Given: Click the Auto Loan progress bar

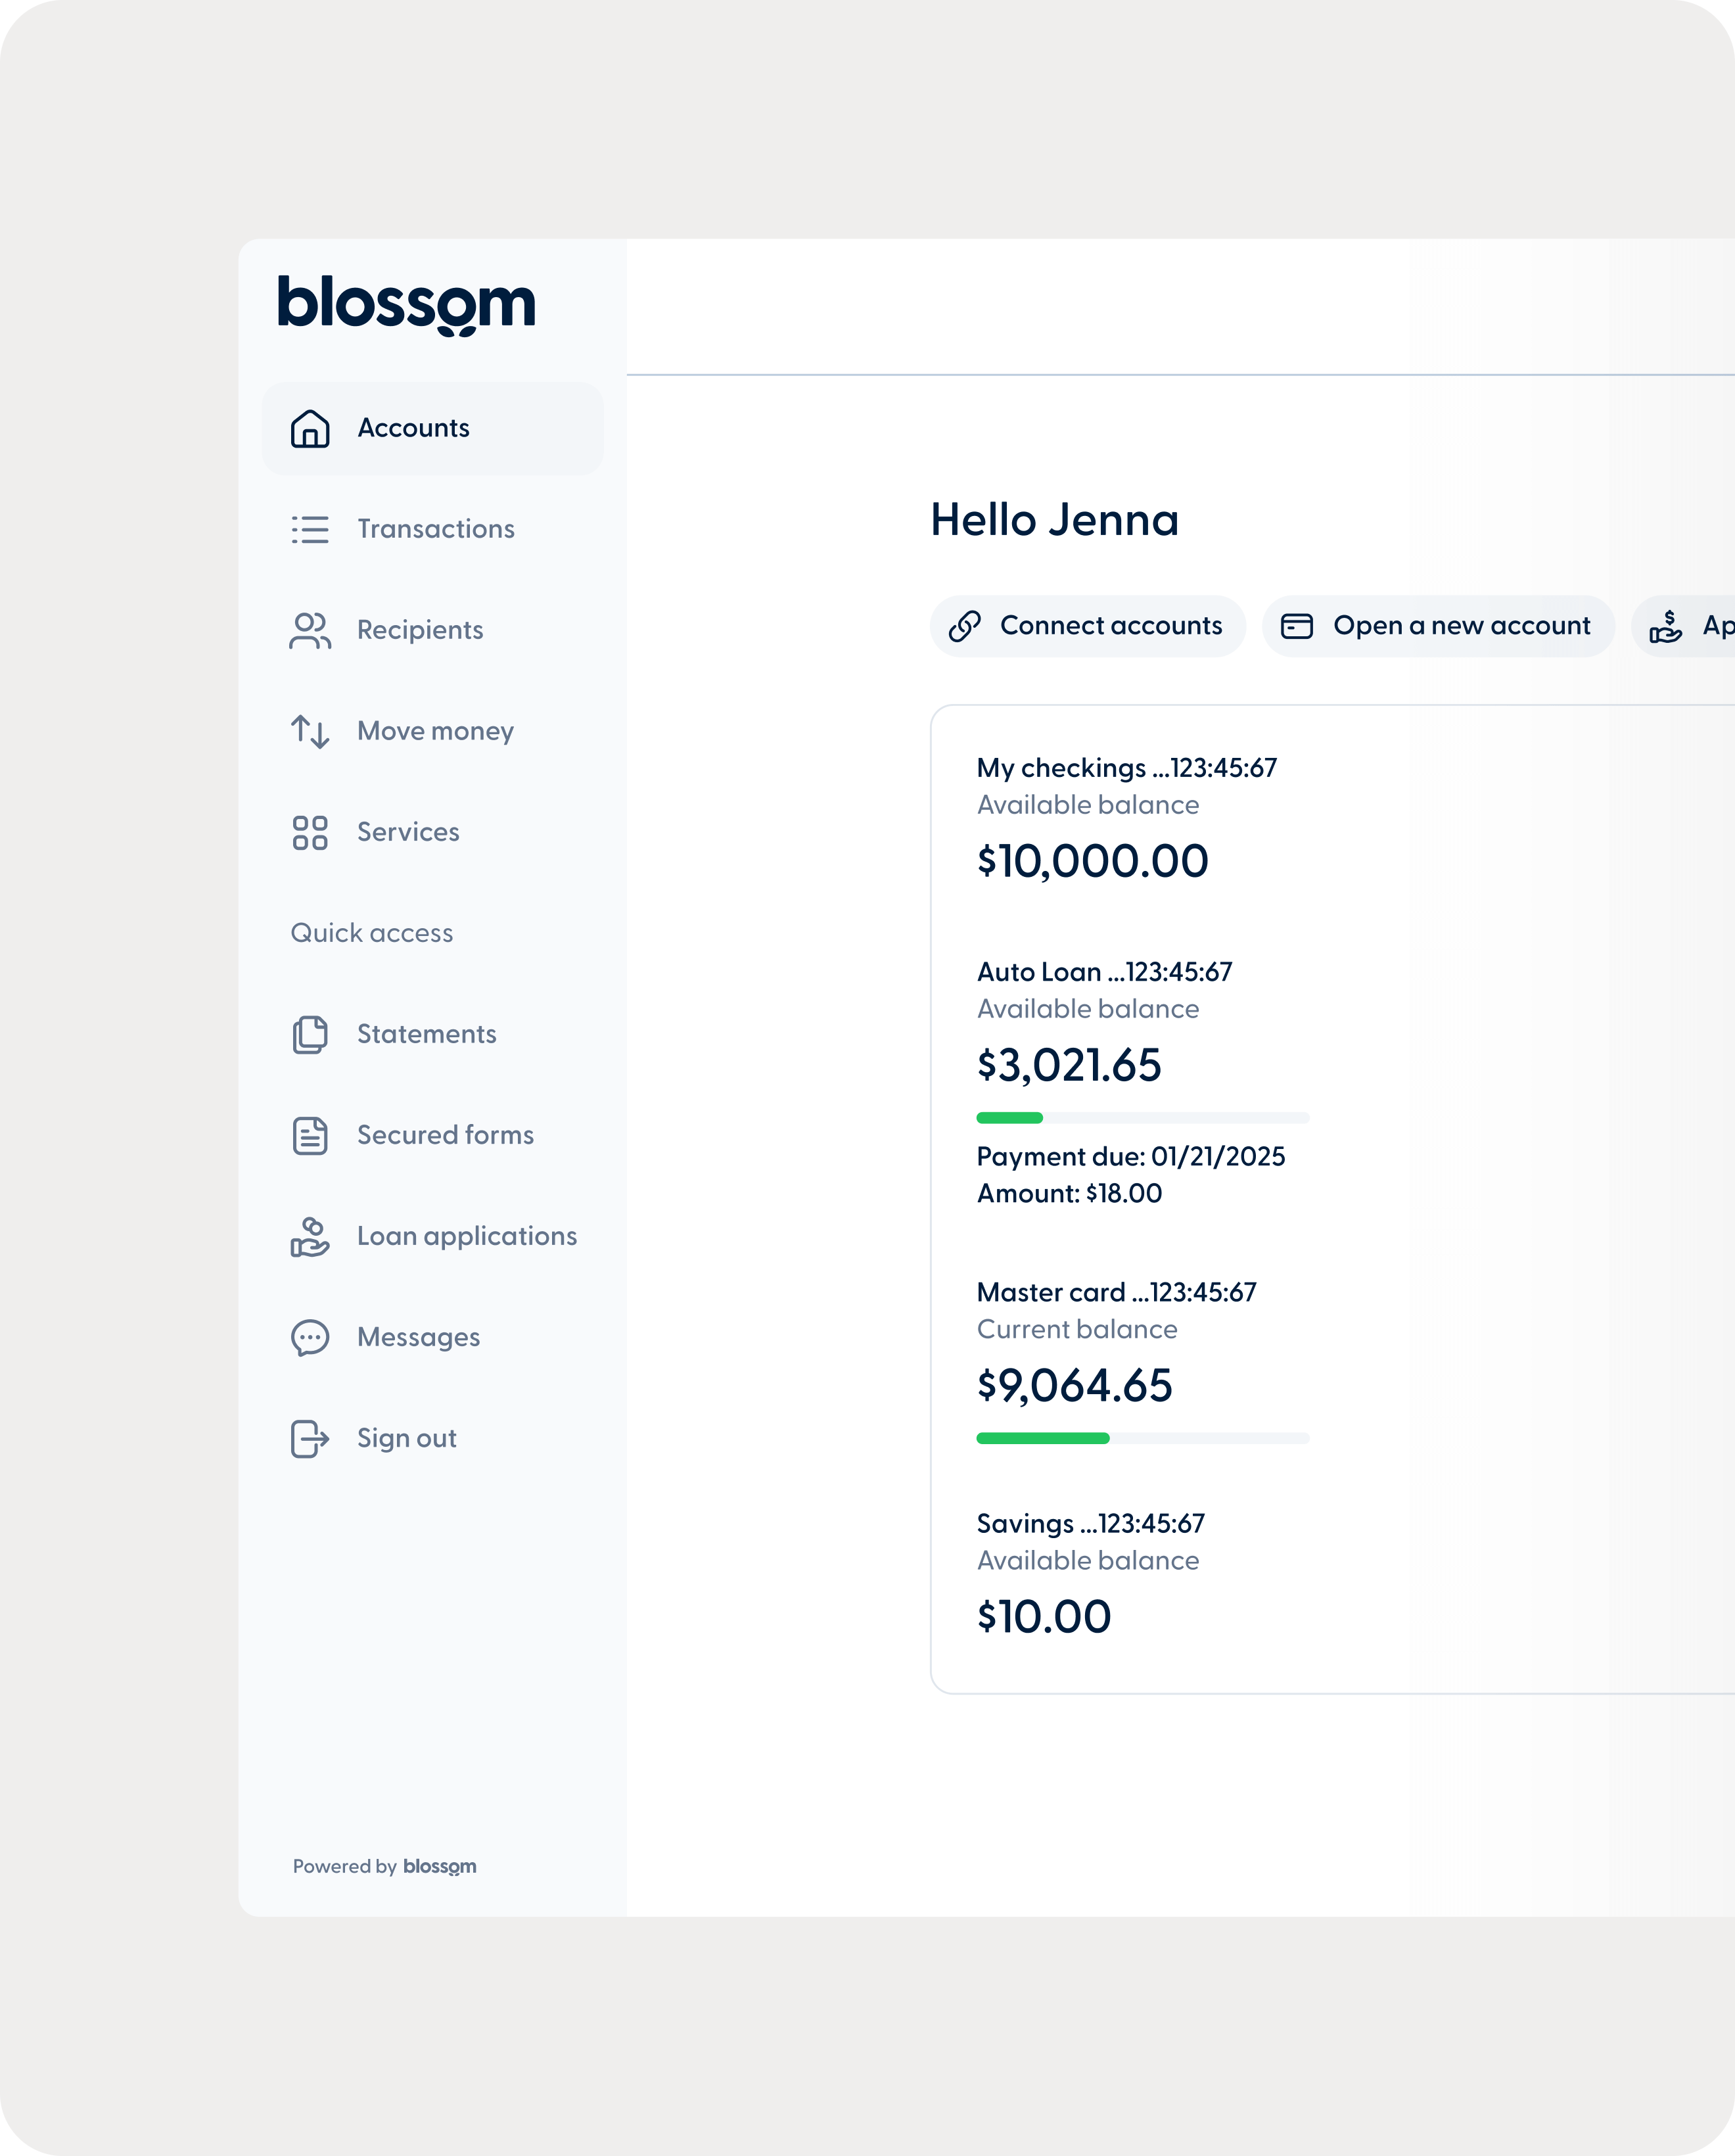Looking at the screenshot, I should point(1142,1118).
